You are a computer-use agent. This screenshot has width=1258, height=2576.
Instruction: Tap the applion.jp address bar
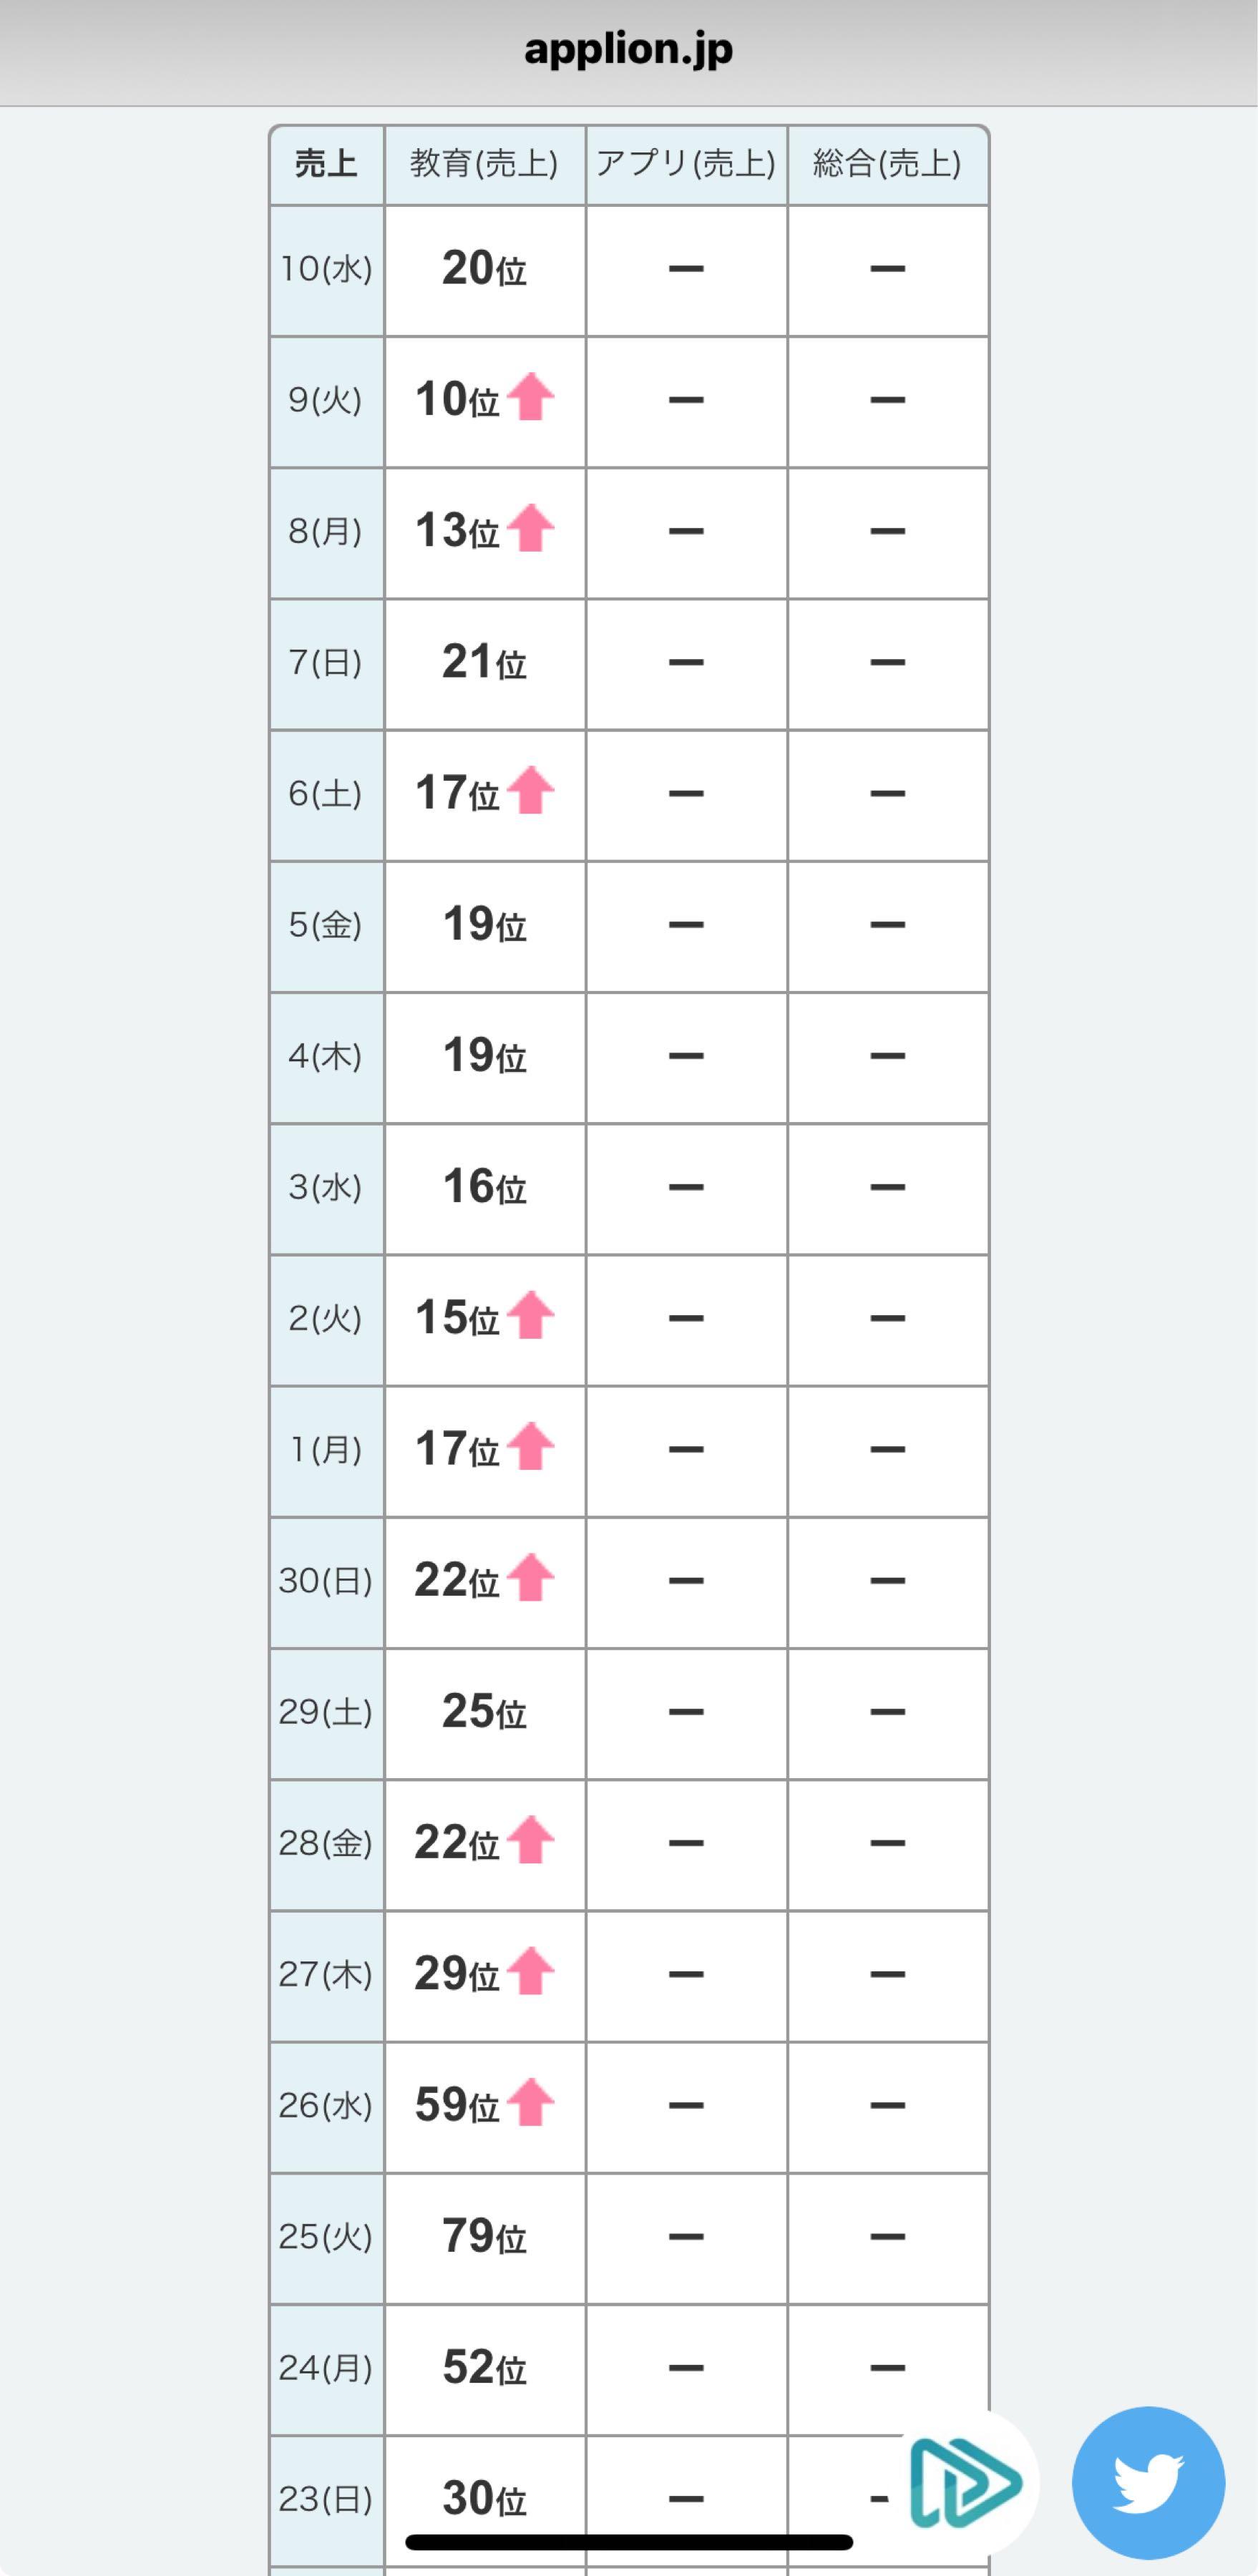click(x=628, y=50)
